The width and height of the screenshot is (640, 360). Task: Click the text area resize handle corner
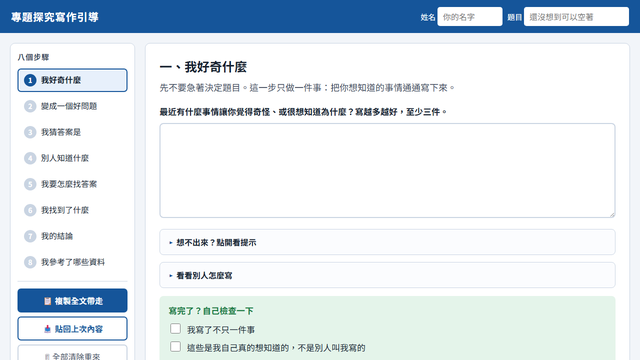point(612,214)
